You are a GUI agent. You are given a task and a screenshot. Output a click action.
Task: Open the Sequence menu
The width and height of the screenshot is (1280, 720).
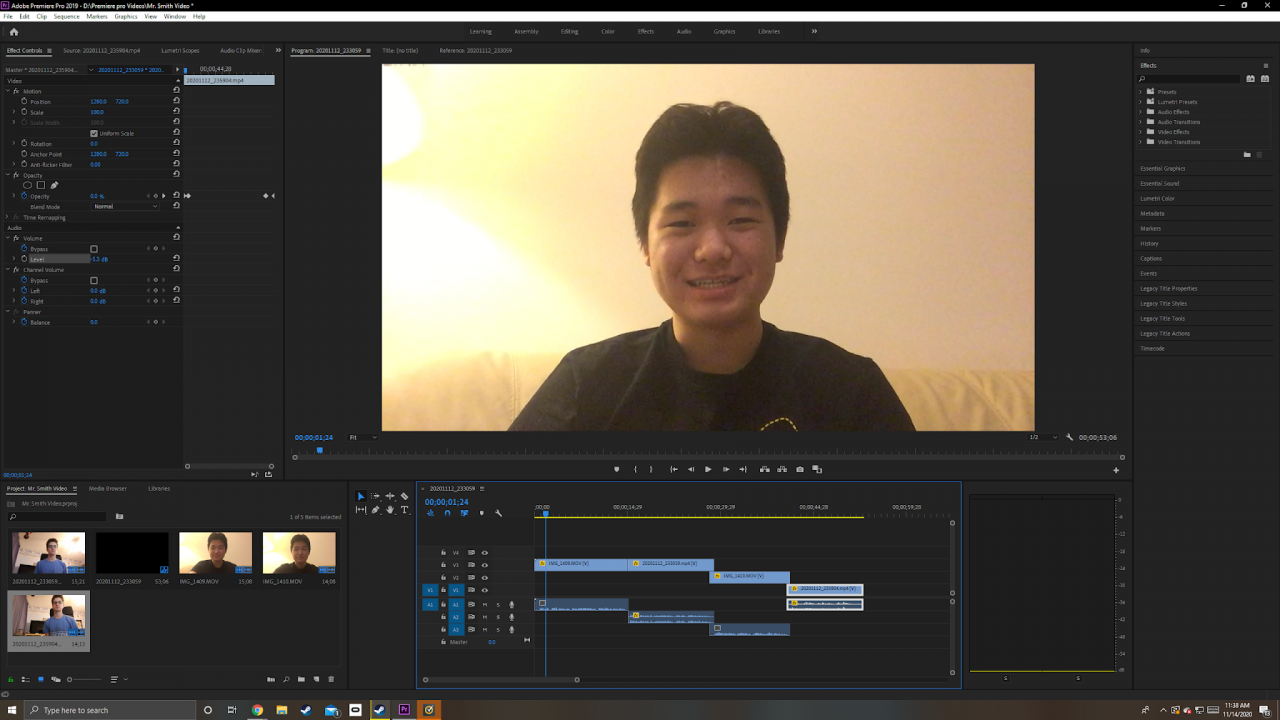pyautogui.click(x=66, y=17)
